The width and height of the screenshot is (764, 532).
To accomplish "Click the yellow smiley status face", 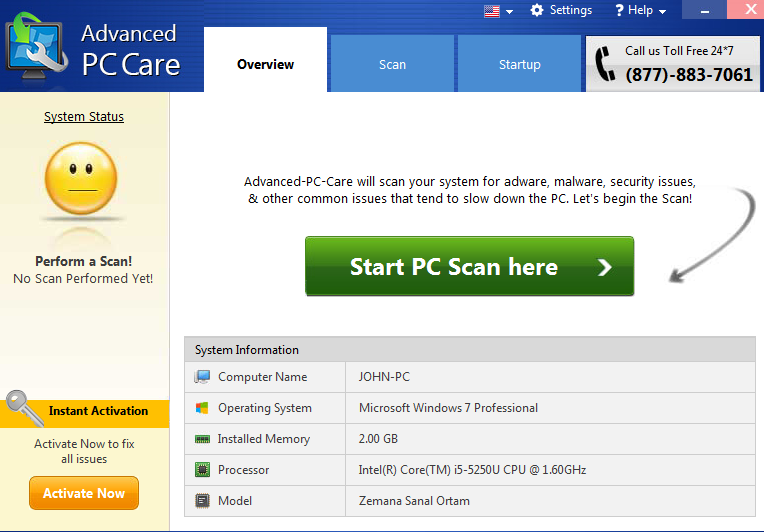I will click(83, 185).
